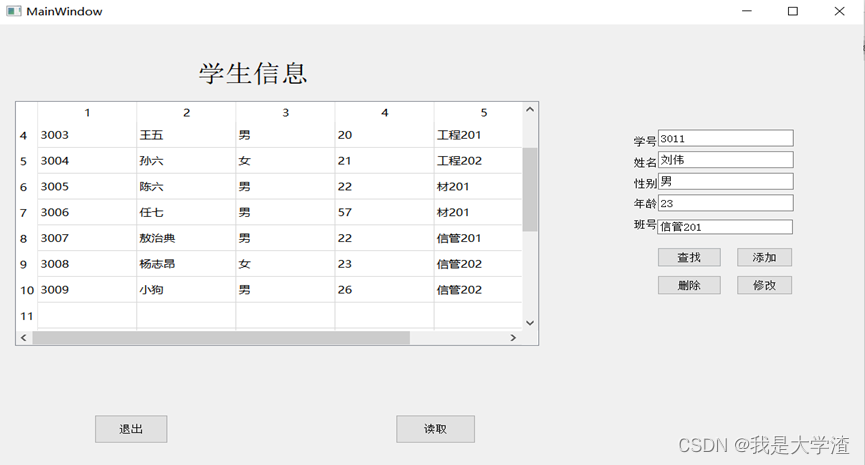Select row header 10
The width and height of the screenshot is (865, 465).
coord(26,290)
